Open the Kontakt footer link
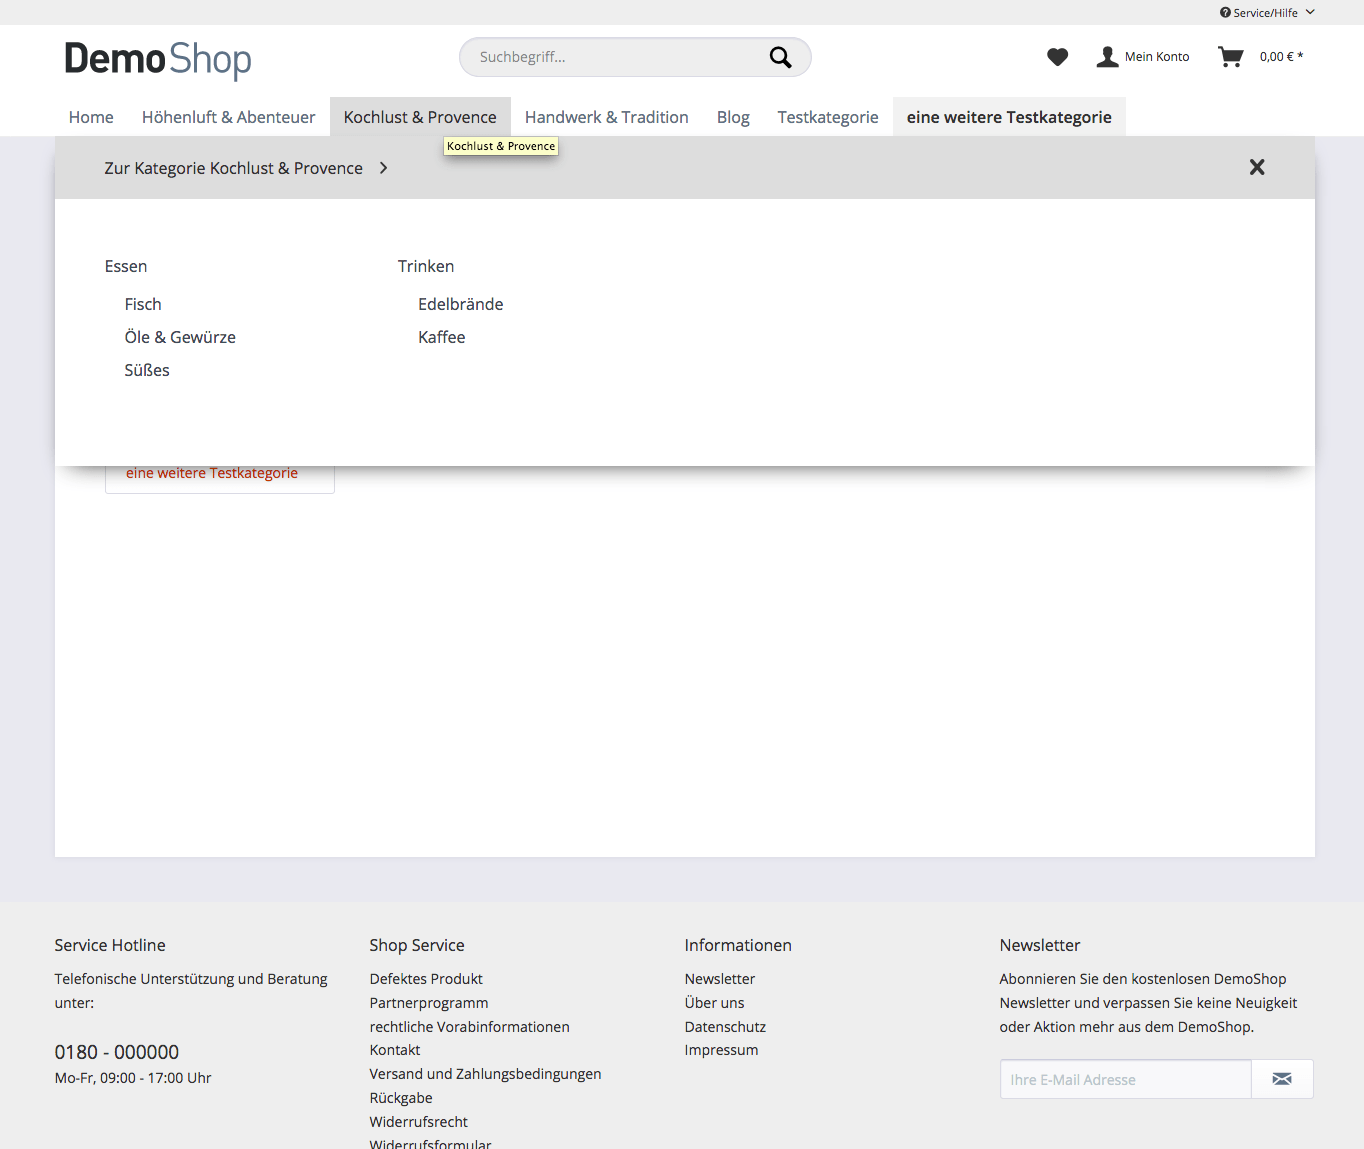 tap(395, 1050)
